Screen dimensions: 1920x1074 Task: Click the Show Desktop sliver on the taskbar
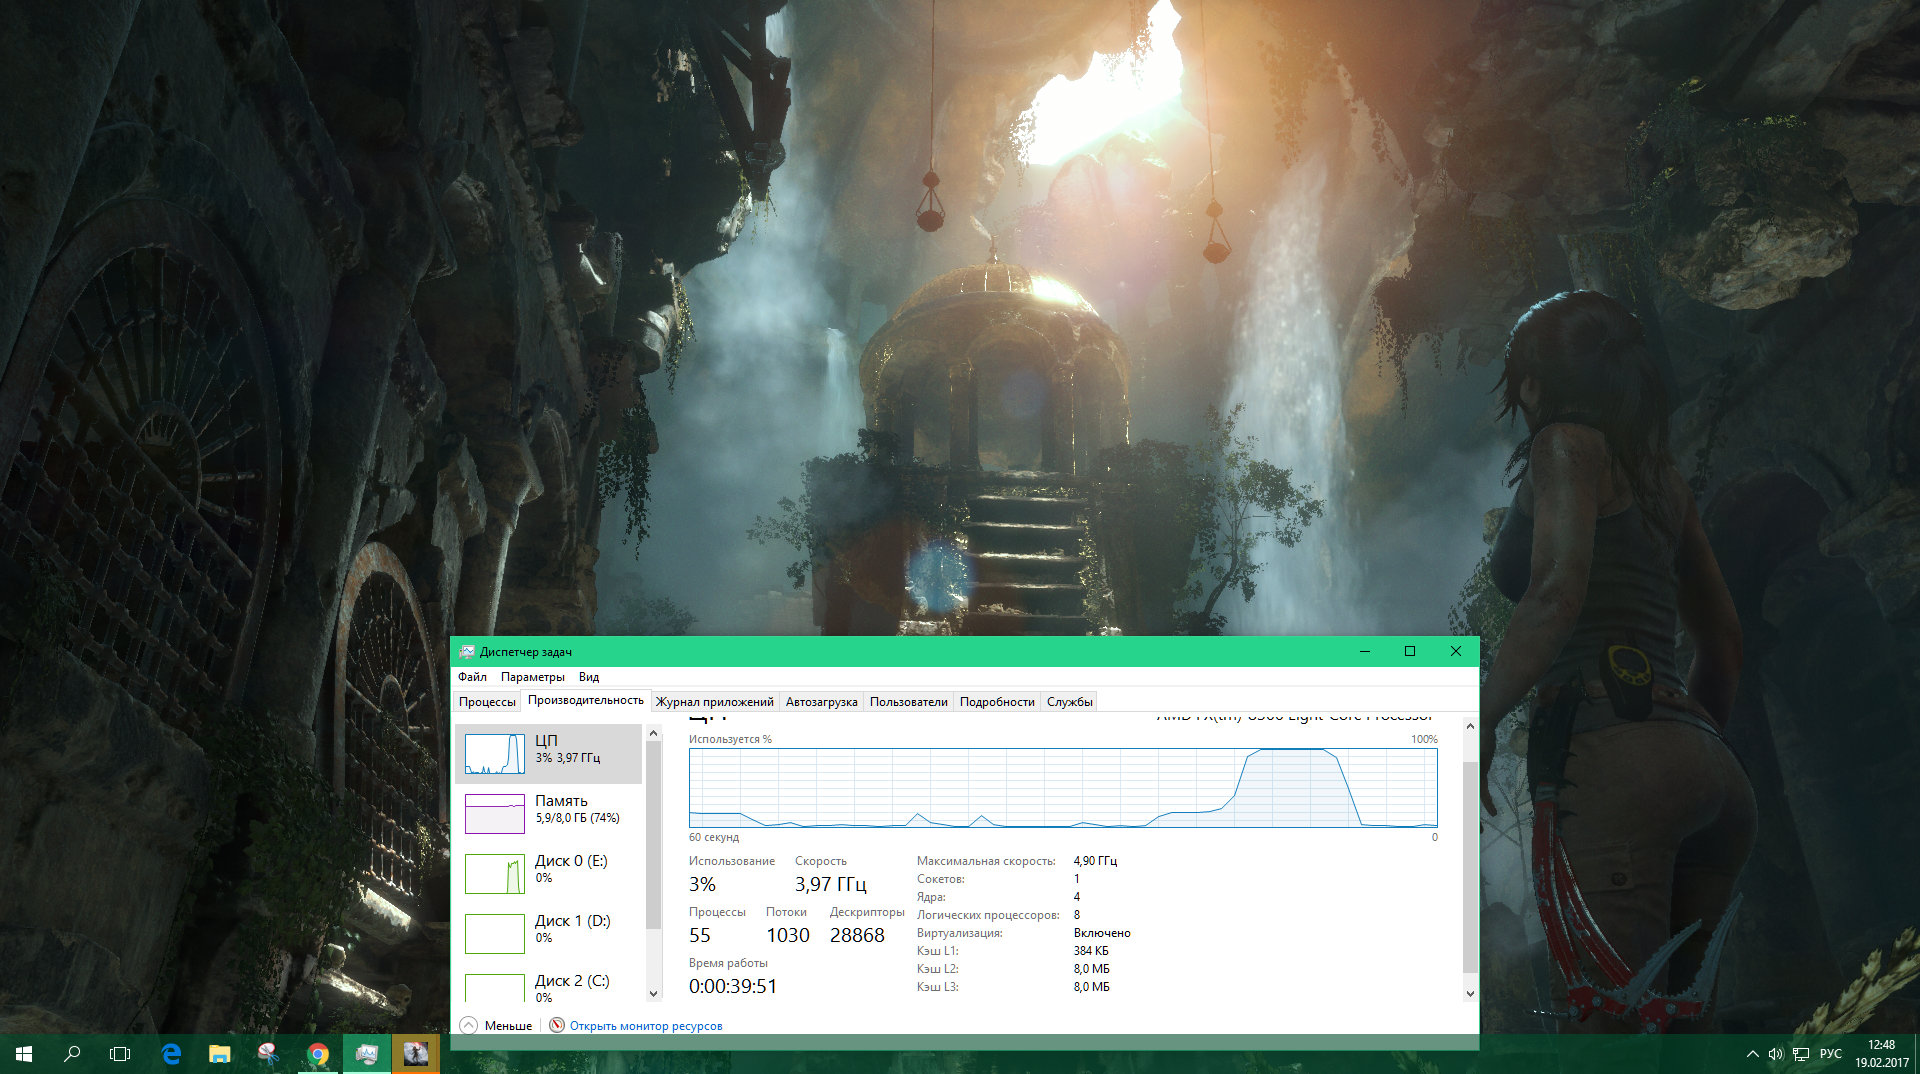(1917, 1054)
